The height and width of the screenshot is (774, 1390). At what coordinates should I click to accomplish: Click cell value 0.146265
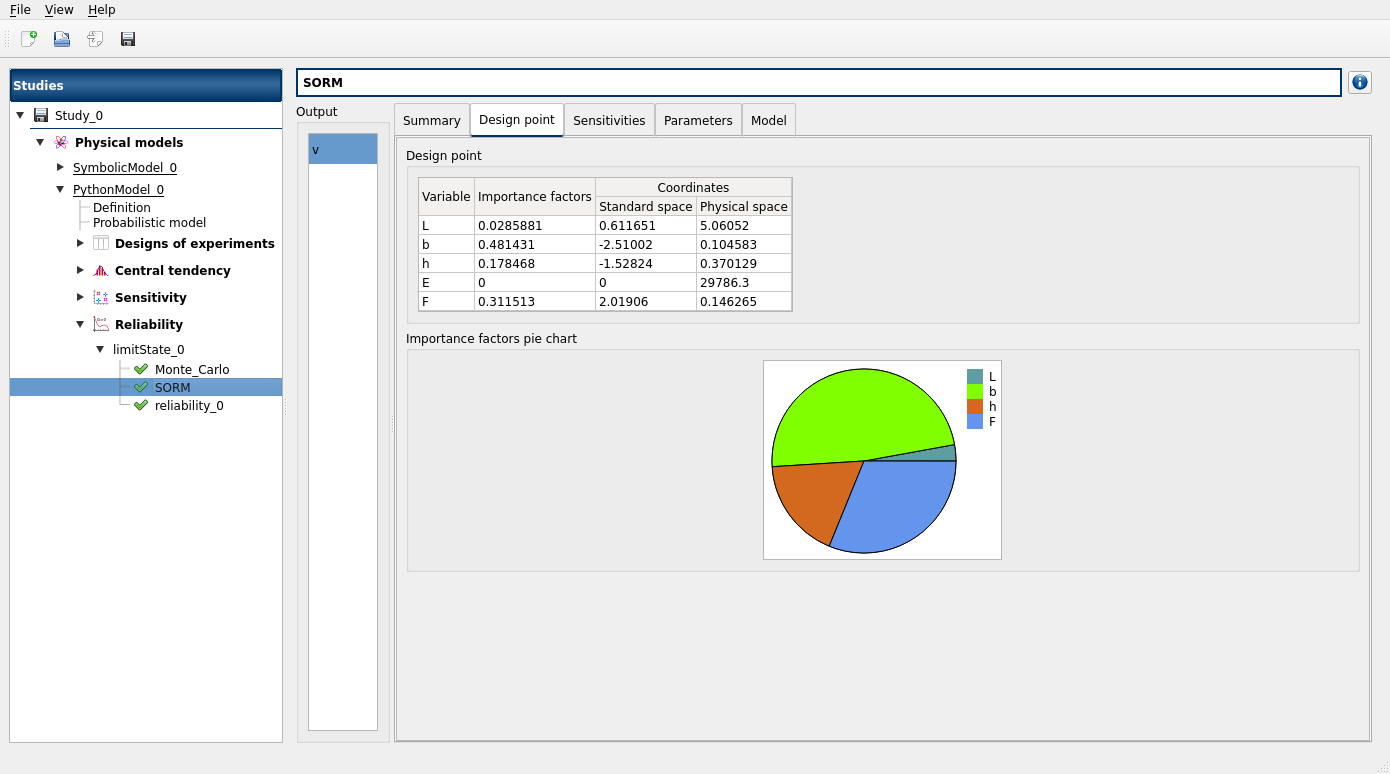click(x=744, y=301)
